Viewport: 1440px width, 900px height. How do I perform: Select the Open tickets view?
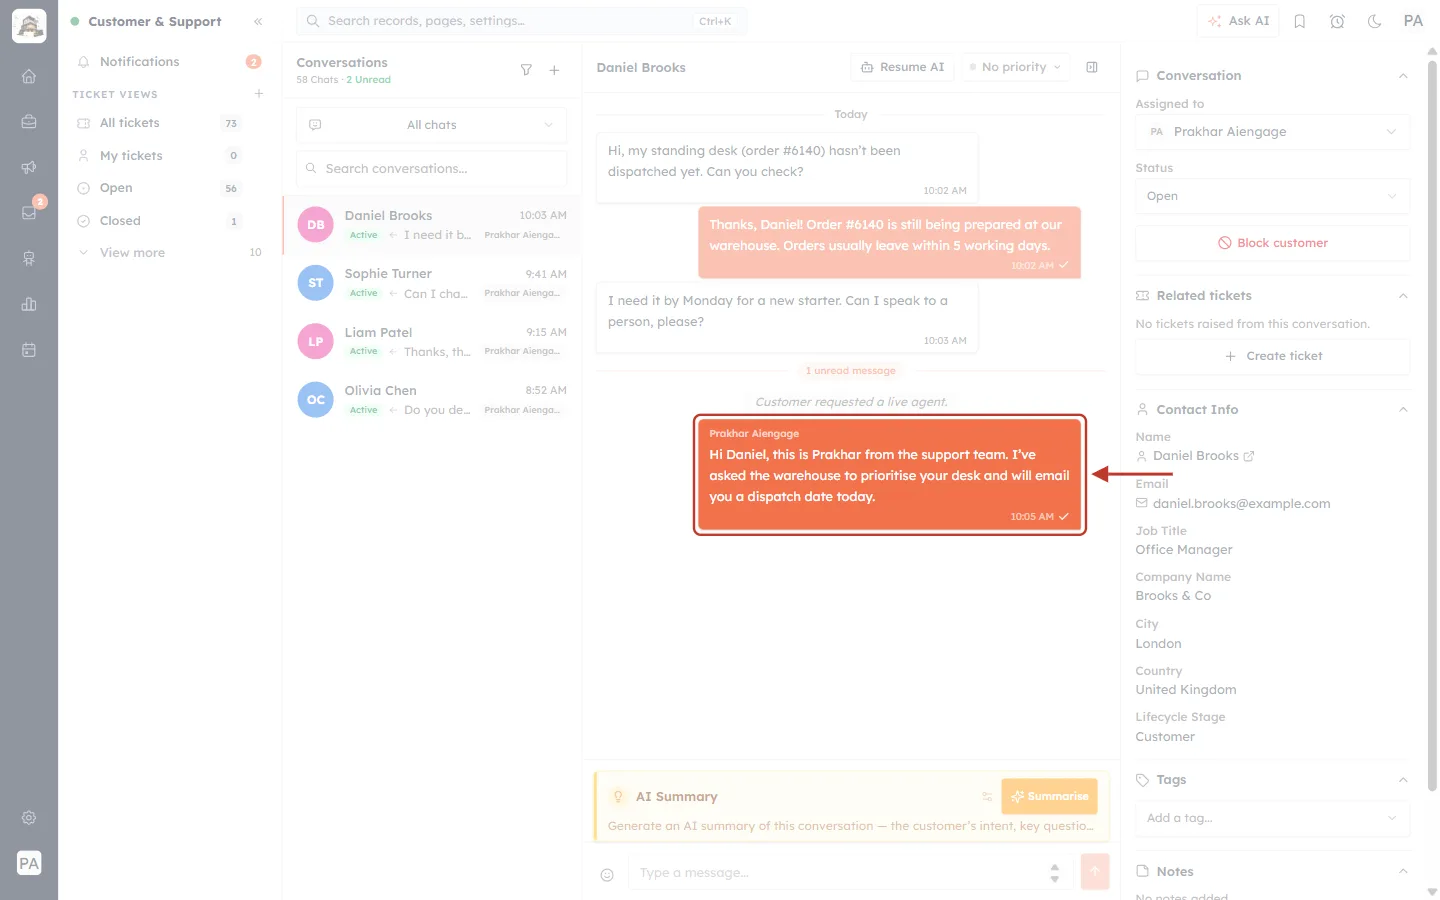(x=170, y=188)
